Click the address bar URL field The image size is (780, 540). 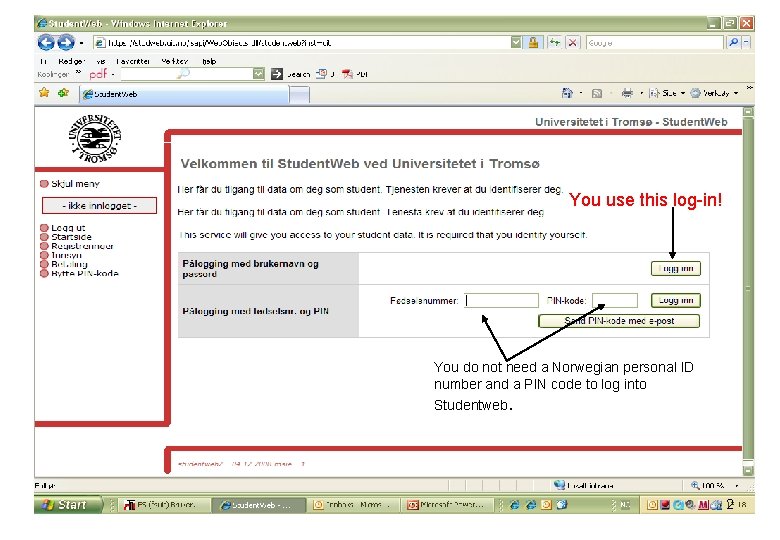click(301, 43)
